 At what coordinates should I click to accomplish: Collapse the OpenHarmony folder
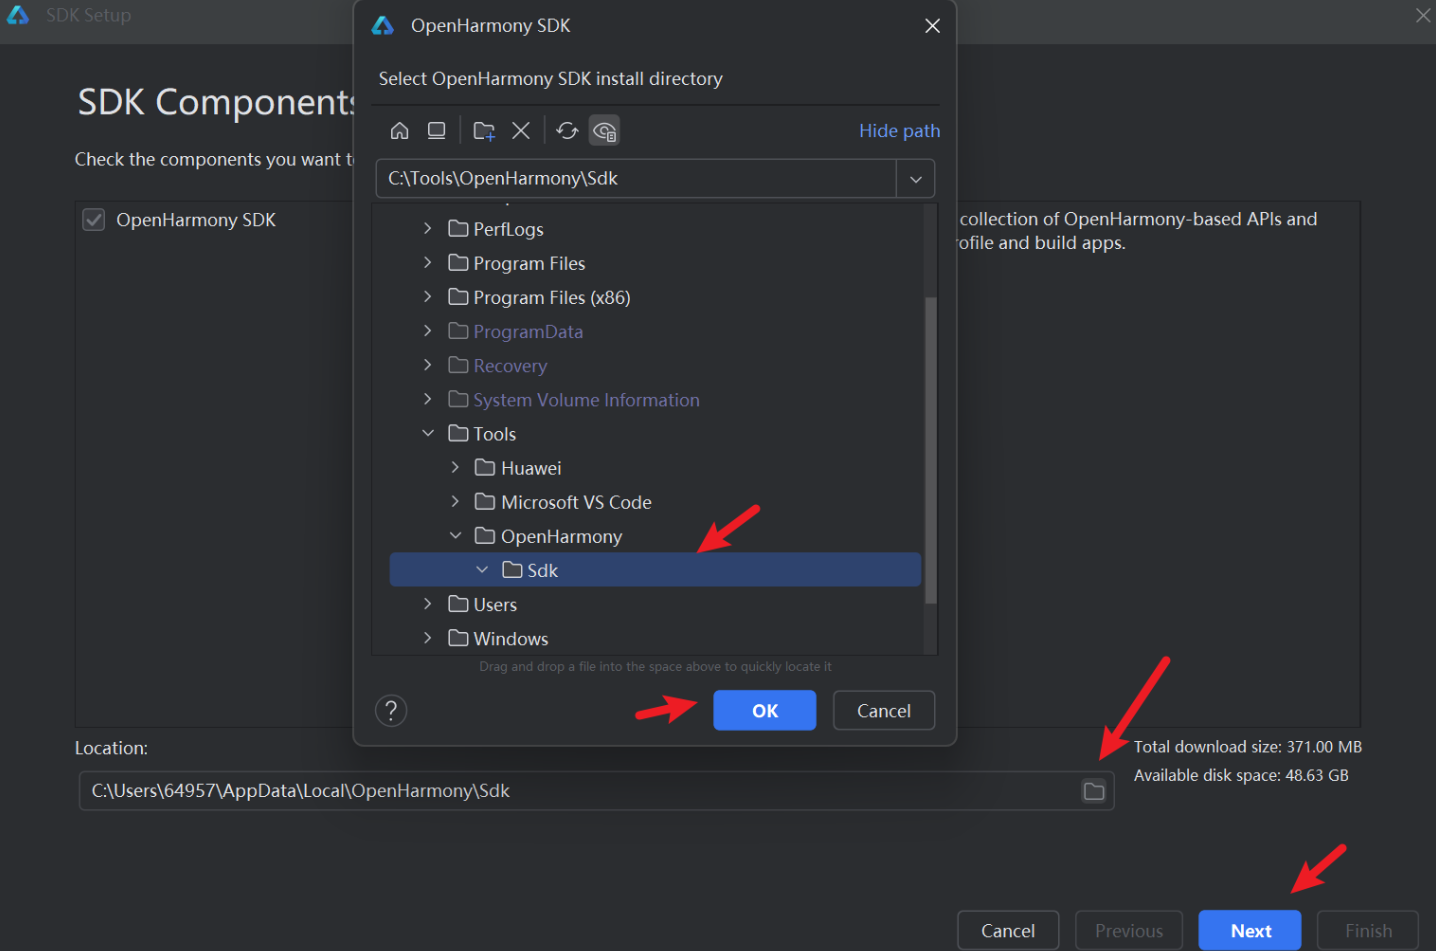[x=455, y=536]
